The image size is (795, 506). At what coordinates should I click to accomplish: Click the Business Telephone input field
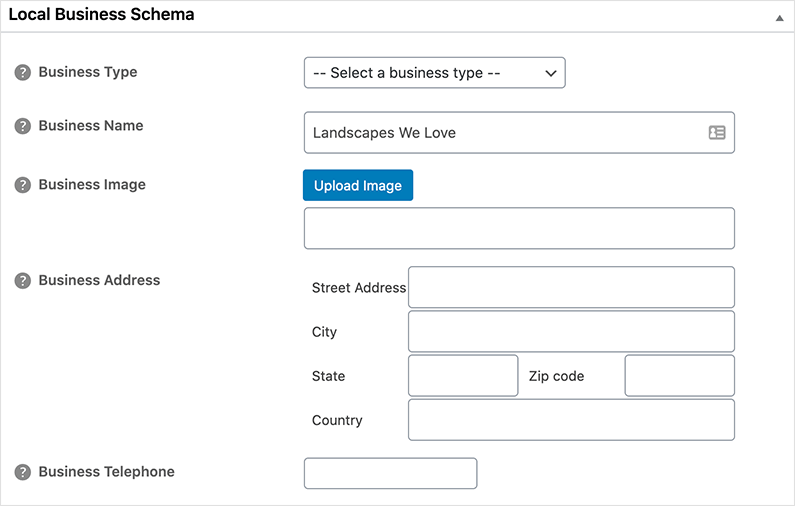(390, 473)
